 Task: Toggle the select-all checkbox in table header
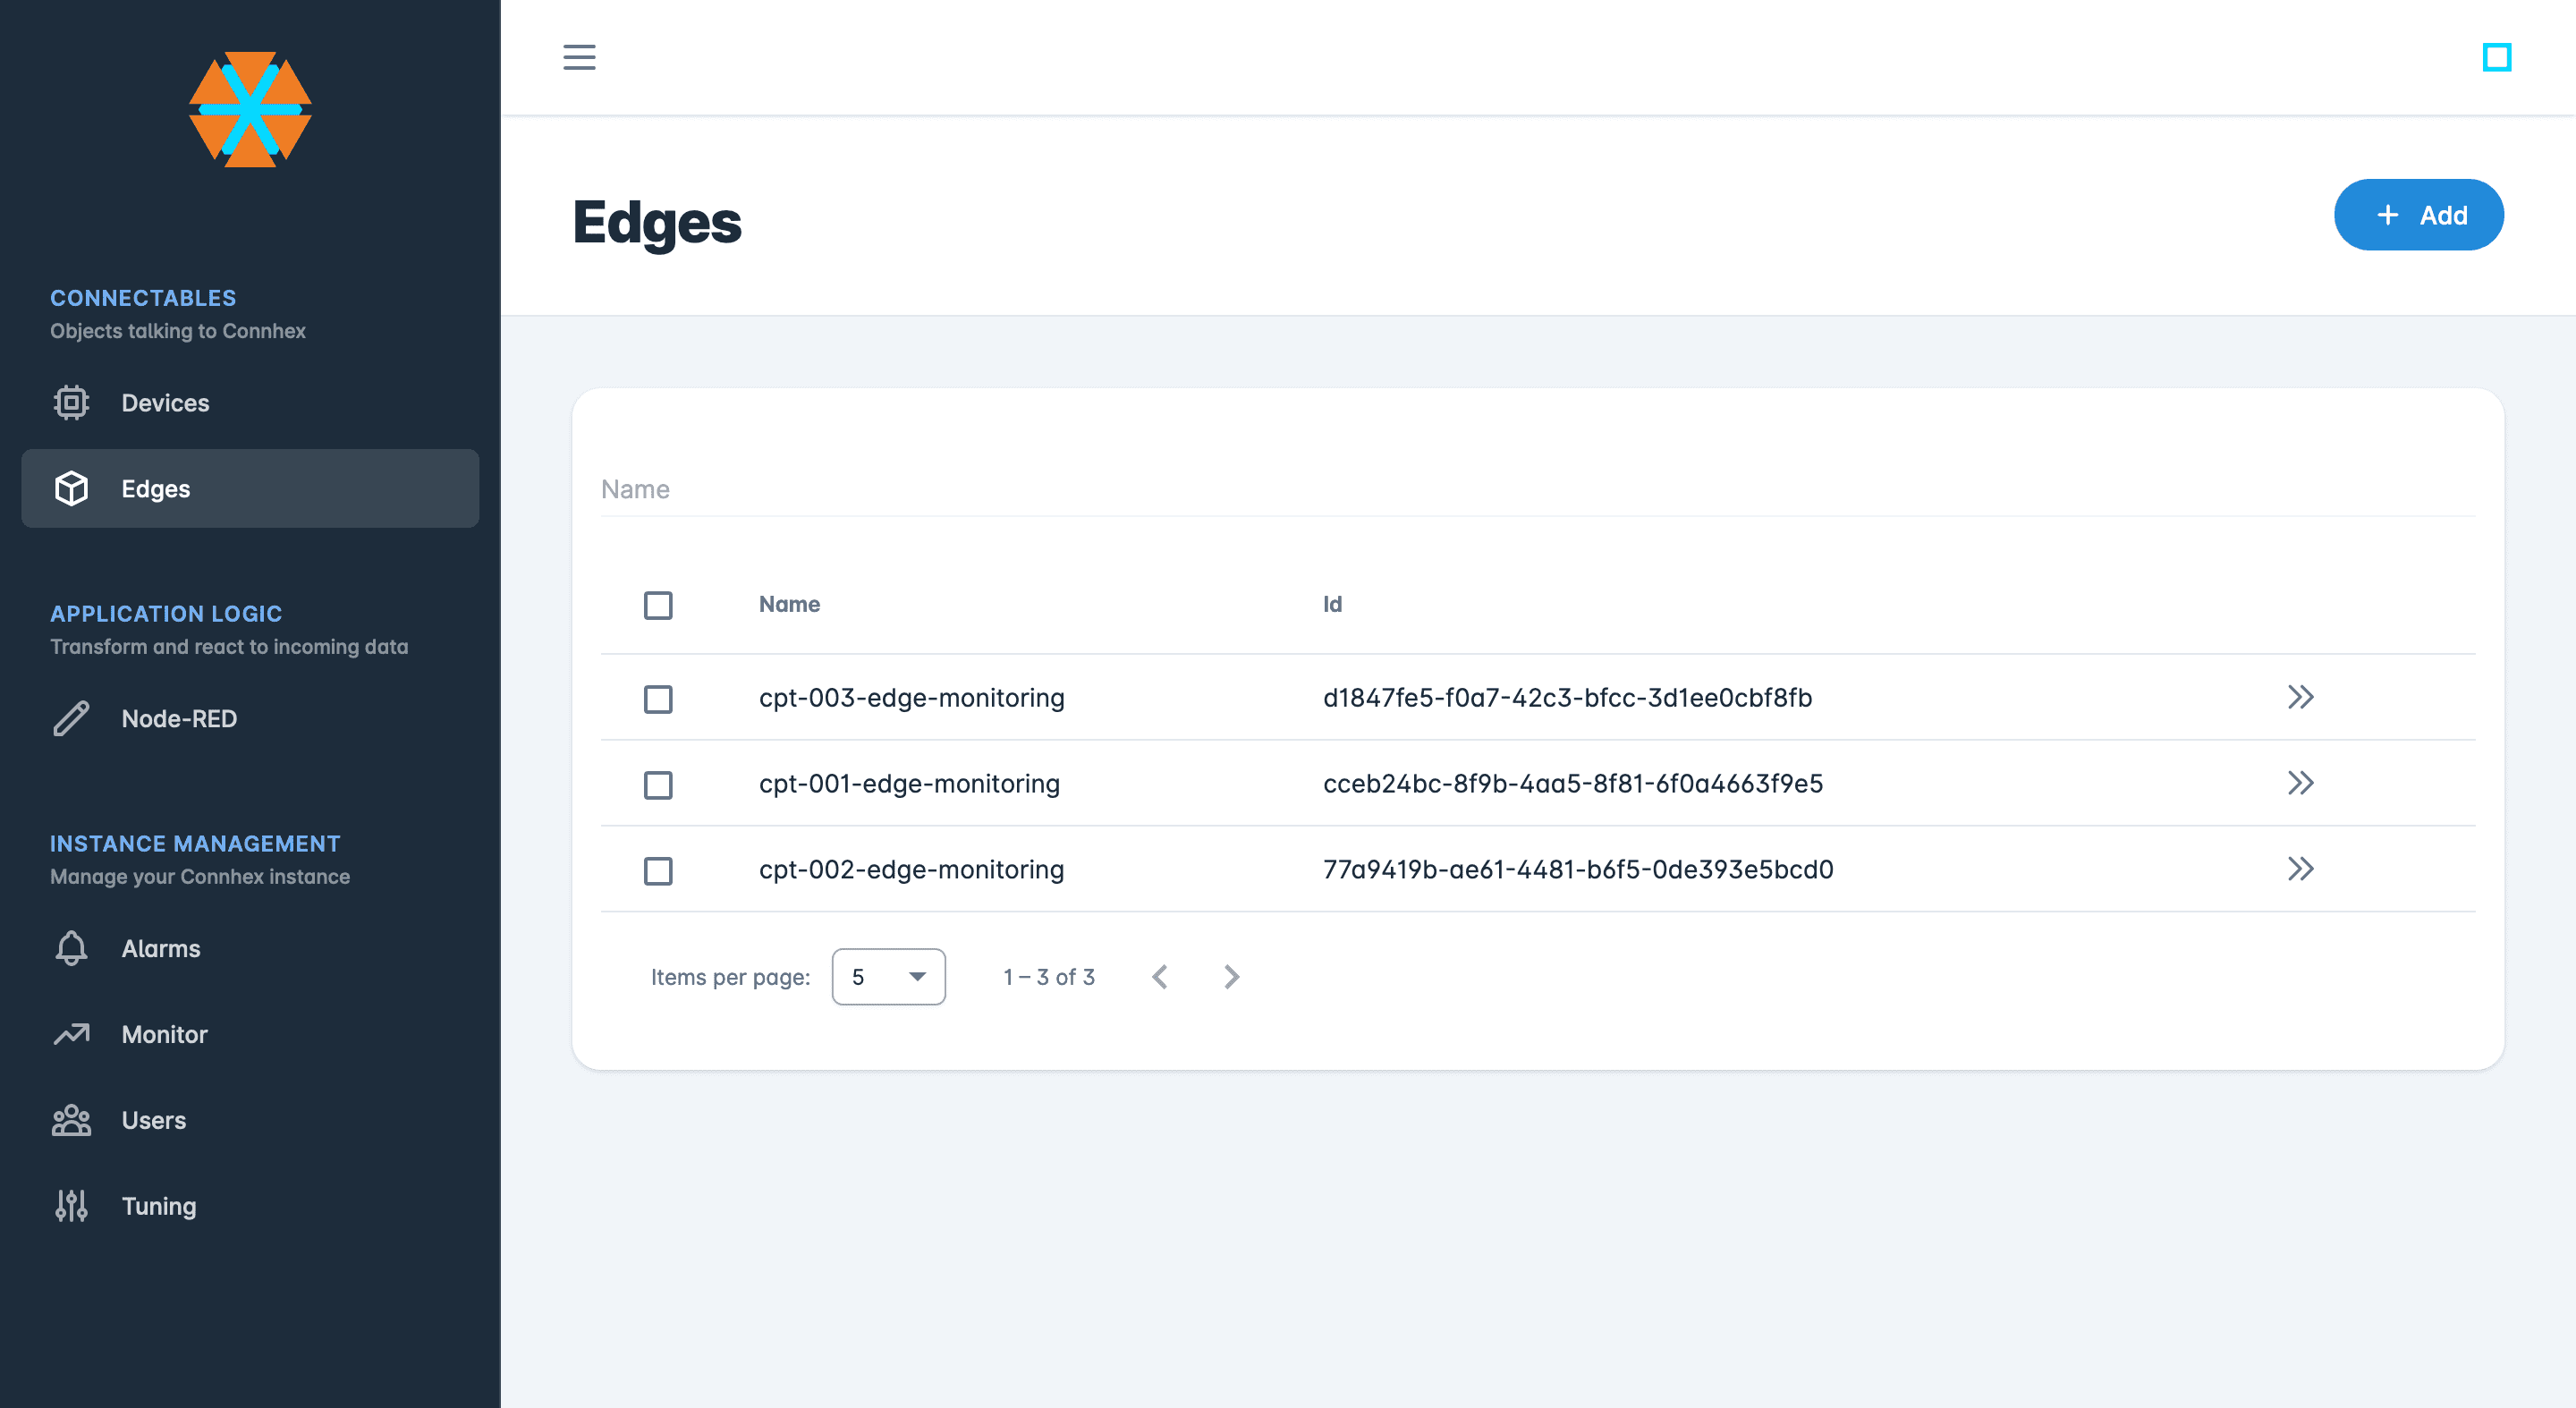pyautogui.click(x=658, y=605)
